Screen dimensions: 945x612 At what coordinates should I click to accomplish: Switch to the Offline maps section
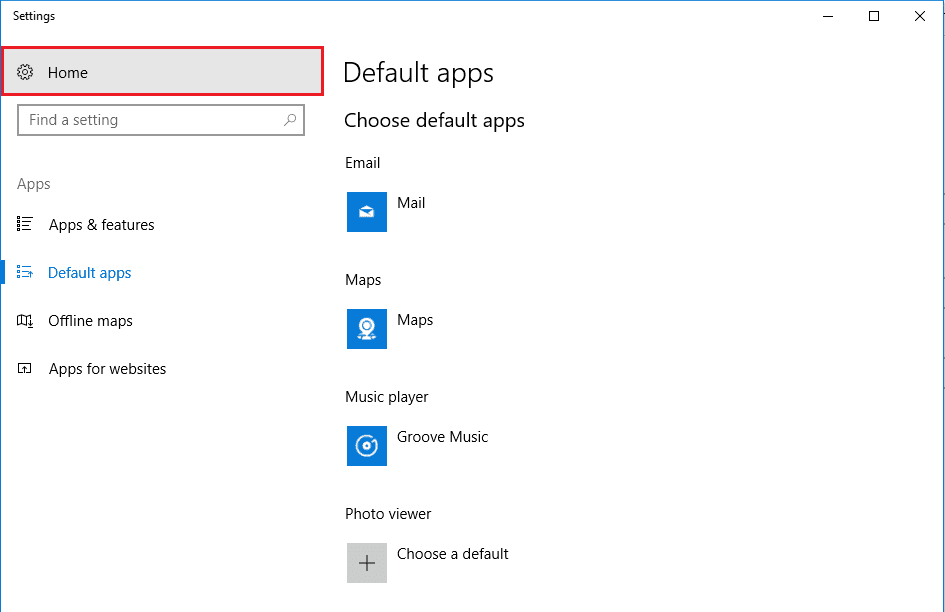(x=91, y=321)
